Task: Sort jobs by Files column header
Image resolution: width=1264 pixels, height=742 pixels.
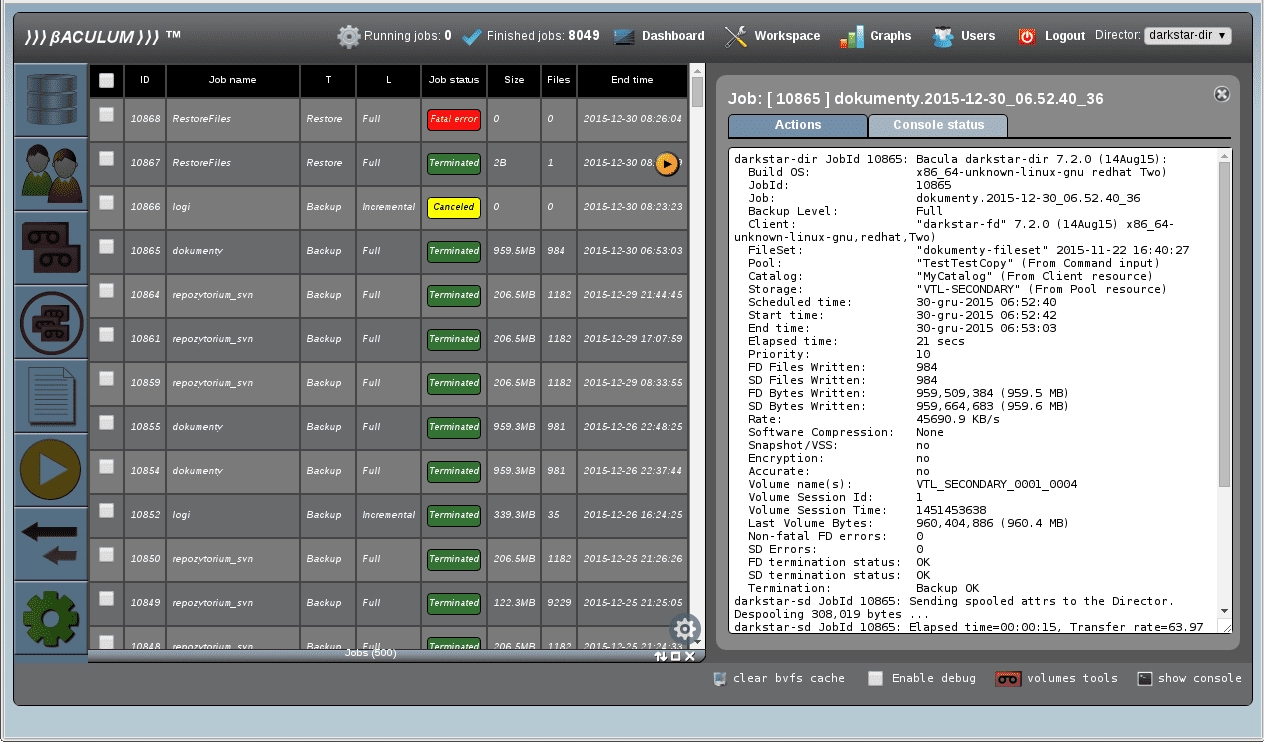Action: coord(559,80)
